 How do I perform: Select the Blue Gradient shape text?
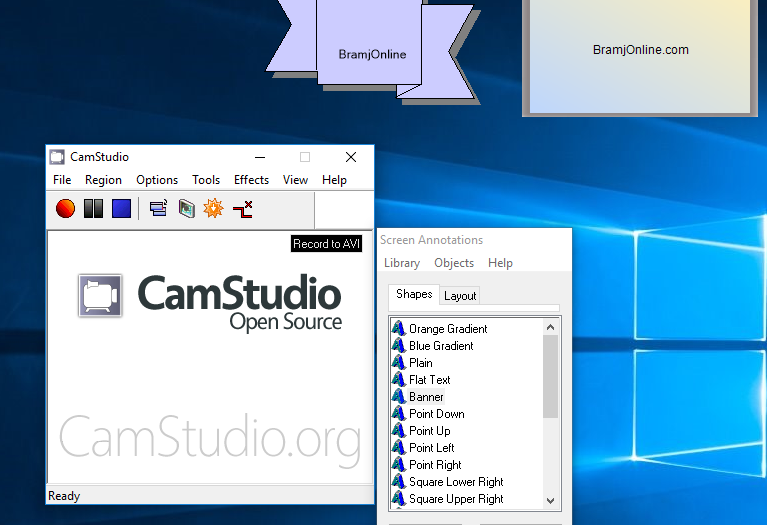[x=441, y=346]
